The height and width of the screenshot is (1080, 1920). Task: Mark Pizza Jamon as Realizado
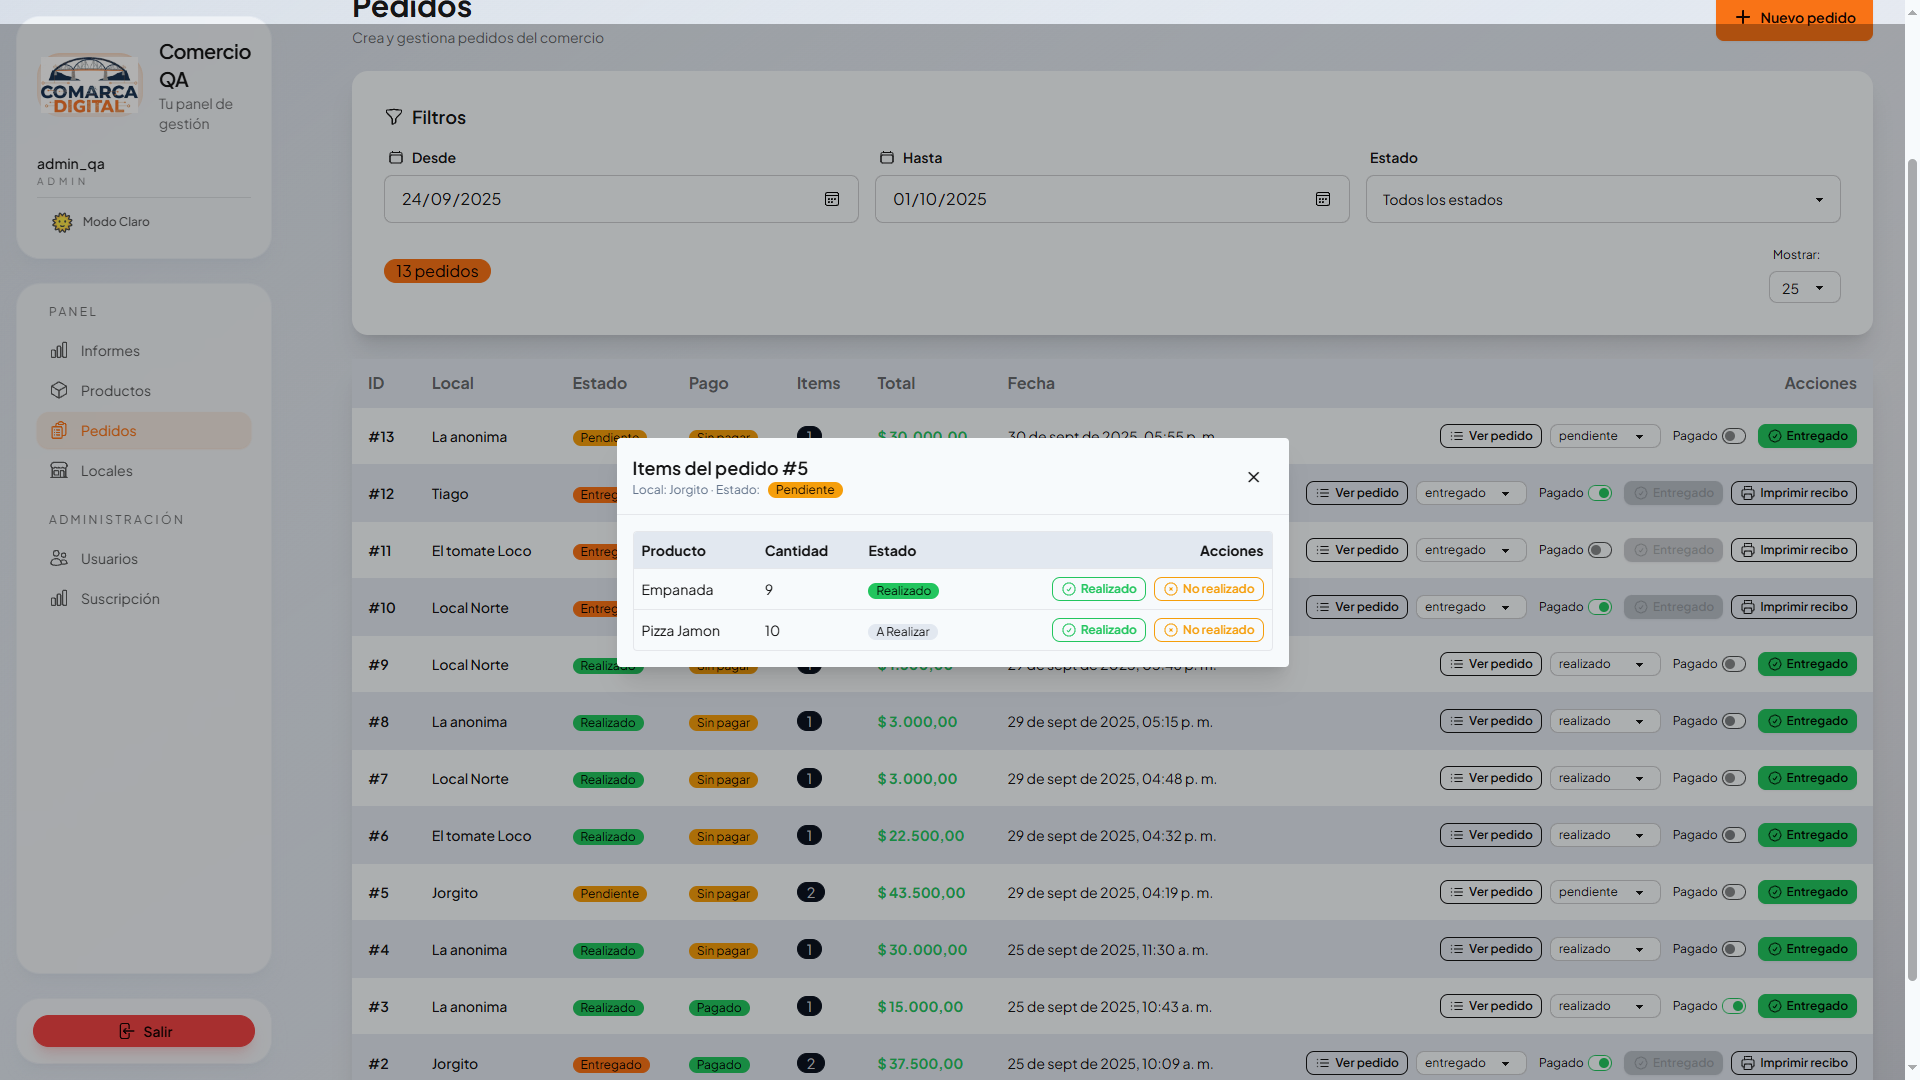[1098, 630]
